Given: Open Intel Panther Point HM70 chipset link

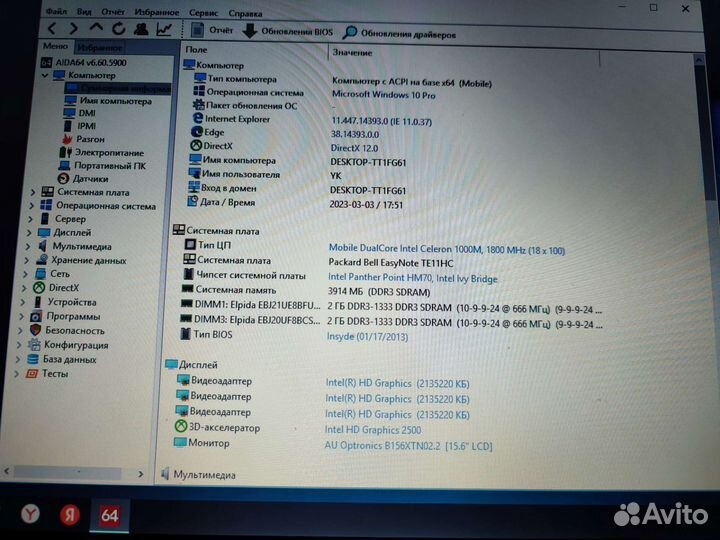Looking at the screenshot, I should (412, 278).
